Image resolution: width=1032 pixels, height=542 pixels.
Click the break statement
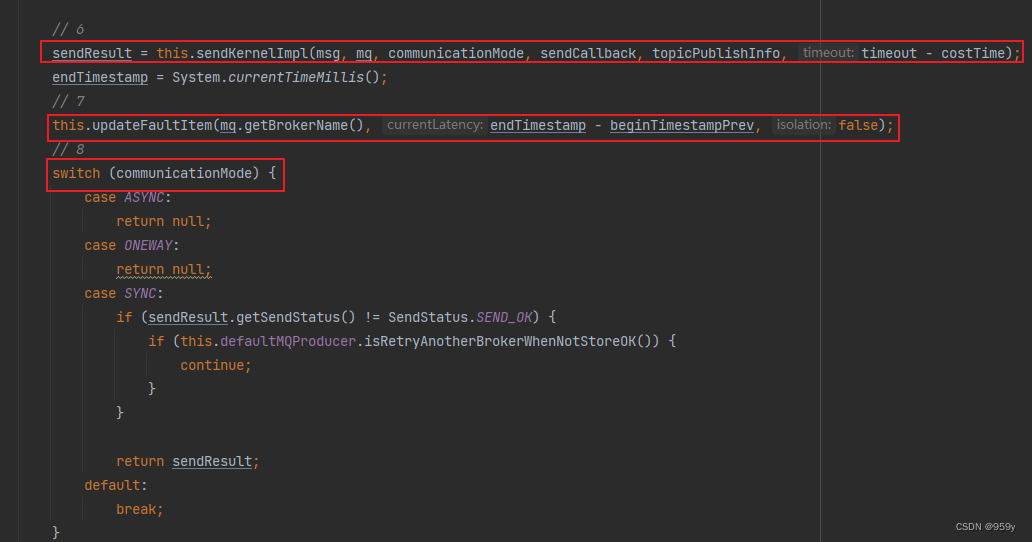point(140,510)
